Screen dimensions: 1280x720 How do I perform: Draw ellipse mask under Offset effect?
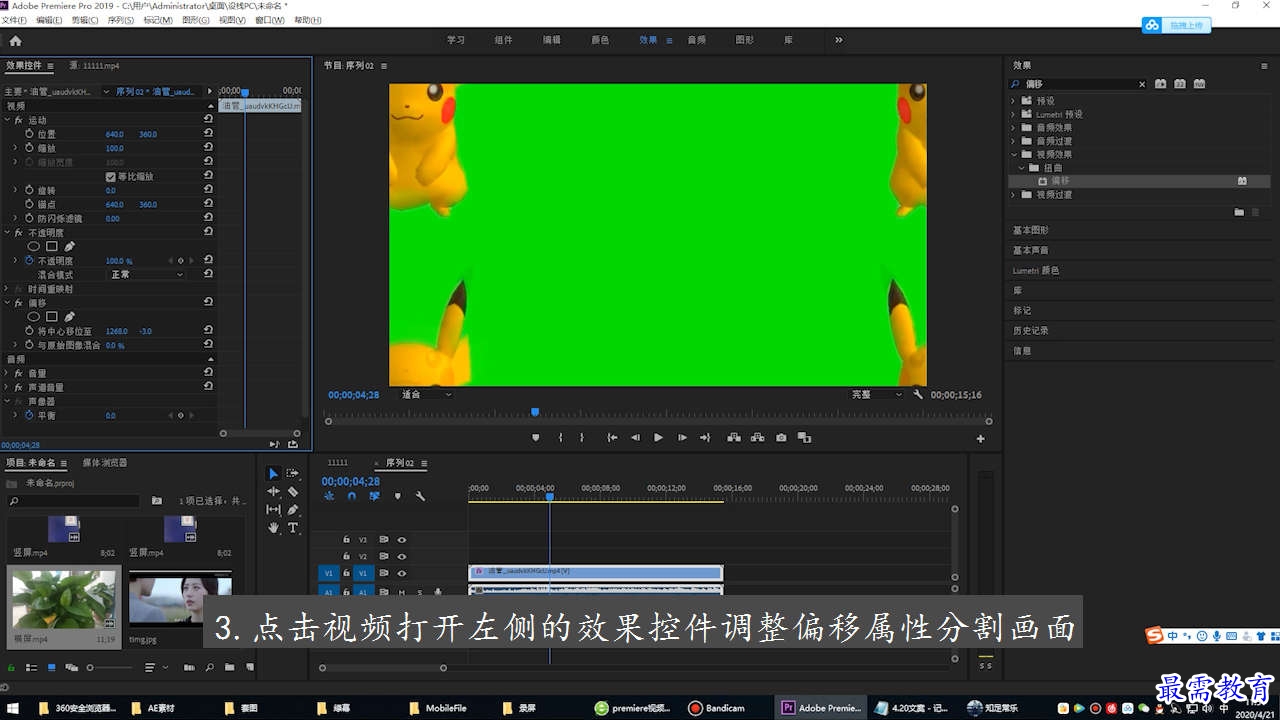pos(34,316)
